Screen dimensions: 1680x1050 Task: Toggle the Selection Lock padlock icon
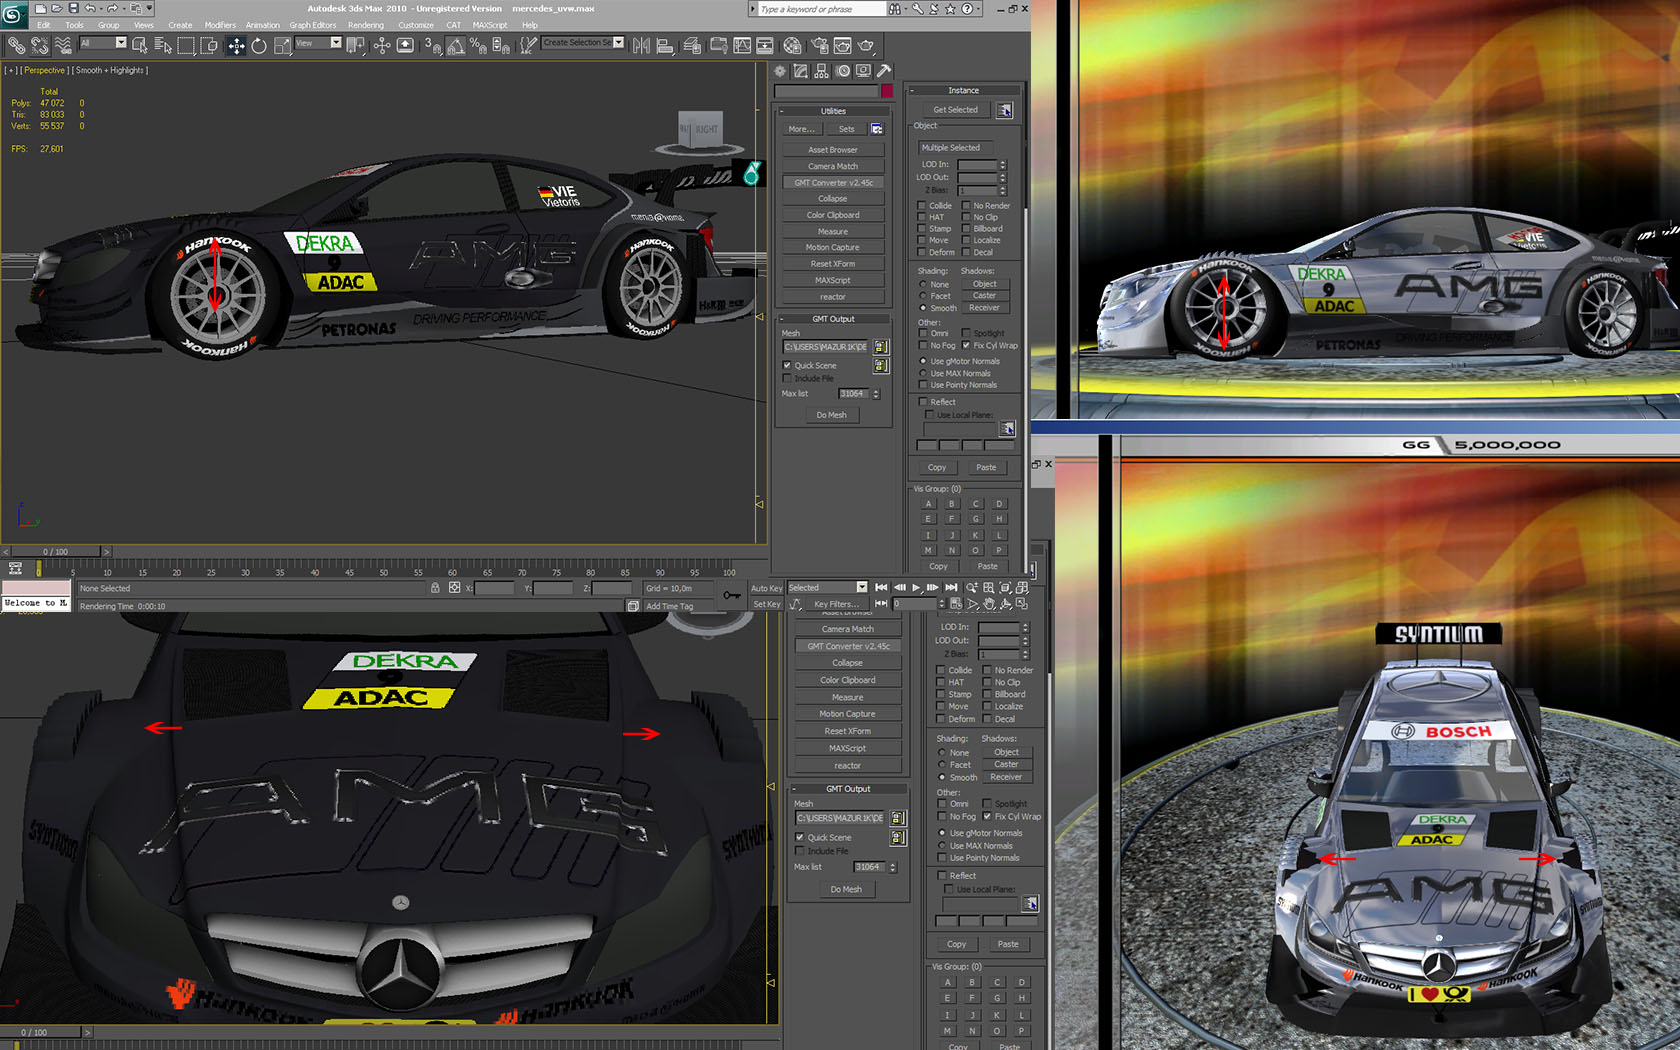435,588
